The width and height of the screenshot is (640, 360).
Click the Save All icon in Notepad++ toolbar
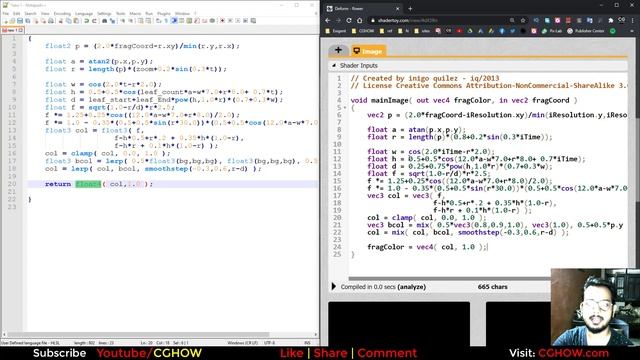(27, 20)
